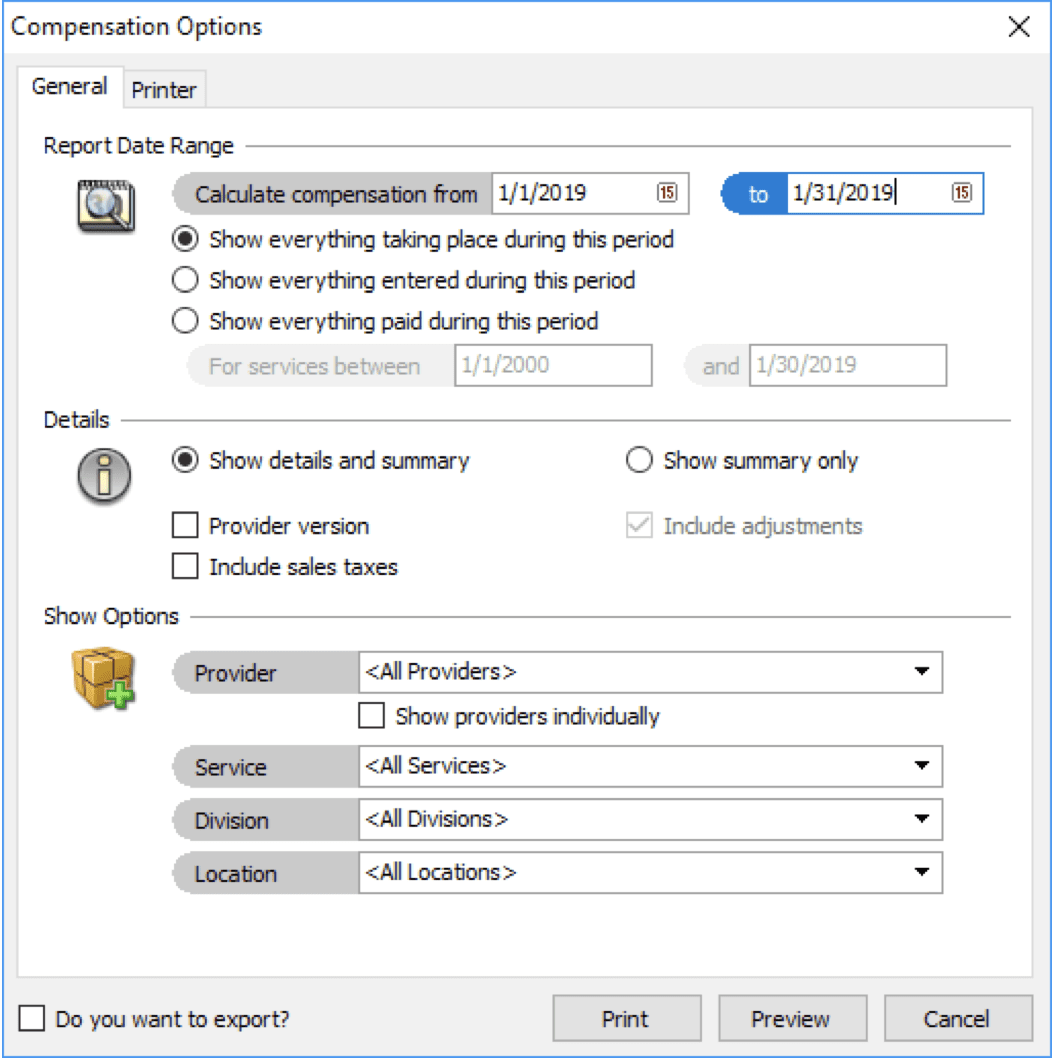Click the Show Options package icon
The image size is (1054, 1062).
pos(103,680)
